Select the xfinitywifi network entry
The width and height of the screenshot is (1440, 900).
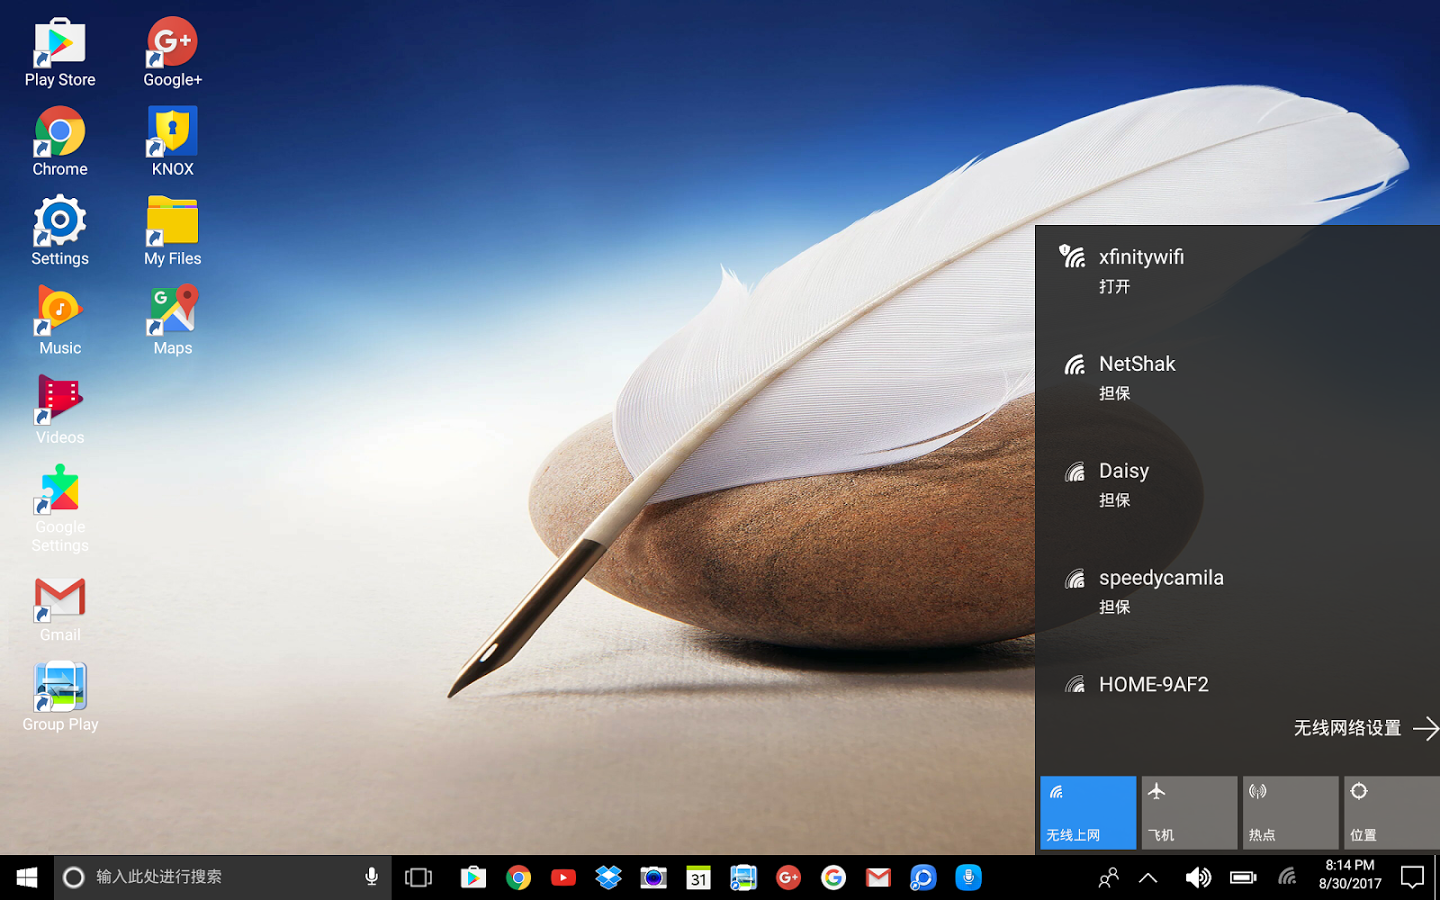coord(1237,270)
